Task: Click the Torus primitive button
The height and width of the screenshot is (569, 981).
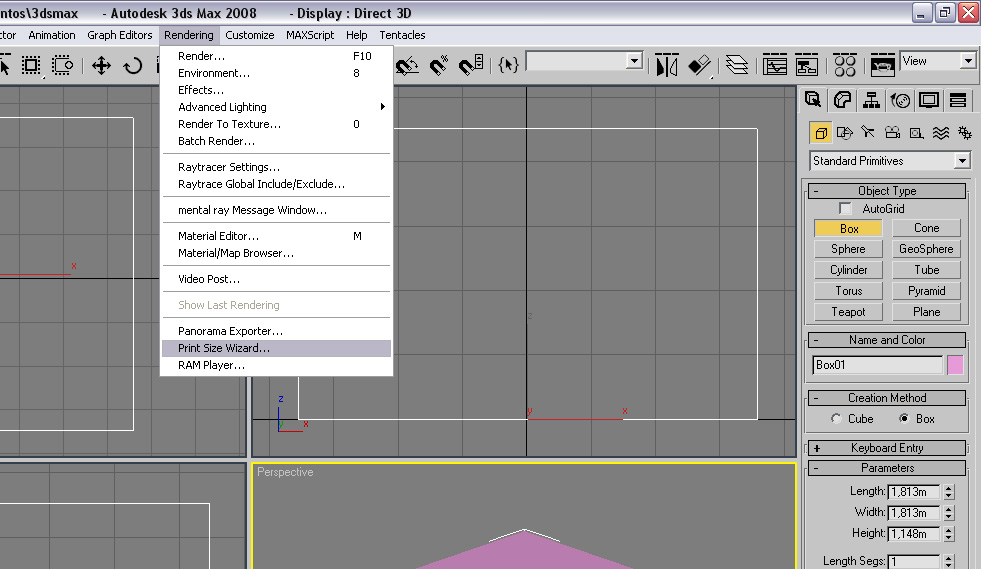Action: pyautogui.click(x=848, y=291)
